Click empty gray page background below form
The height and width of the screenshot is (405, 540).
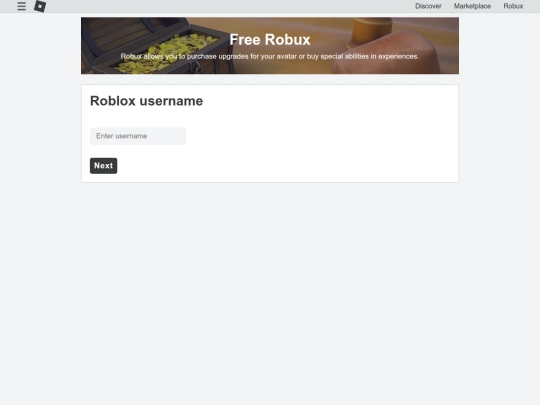(x=270, y=293)
